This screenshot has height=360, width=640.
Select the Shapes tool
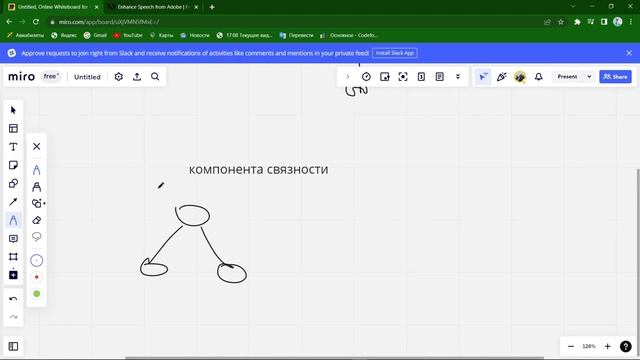(x=13, y=184)
